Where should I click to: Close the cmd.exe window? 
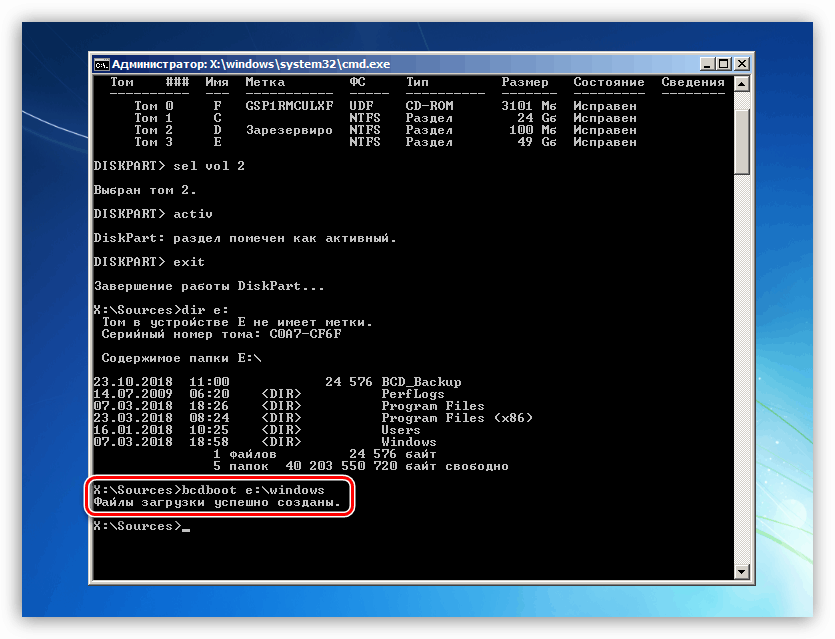741,64
